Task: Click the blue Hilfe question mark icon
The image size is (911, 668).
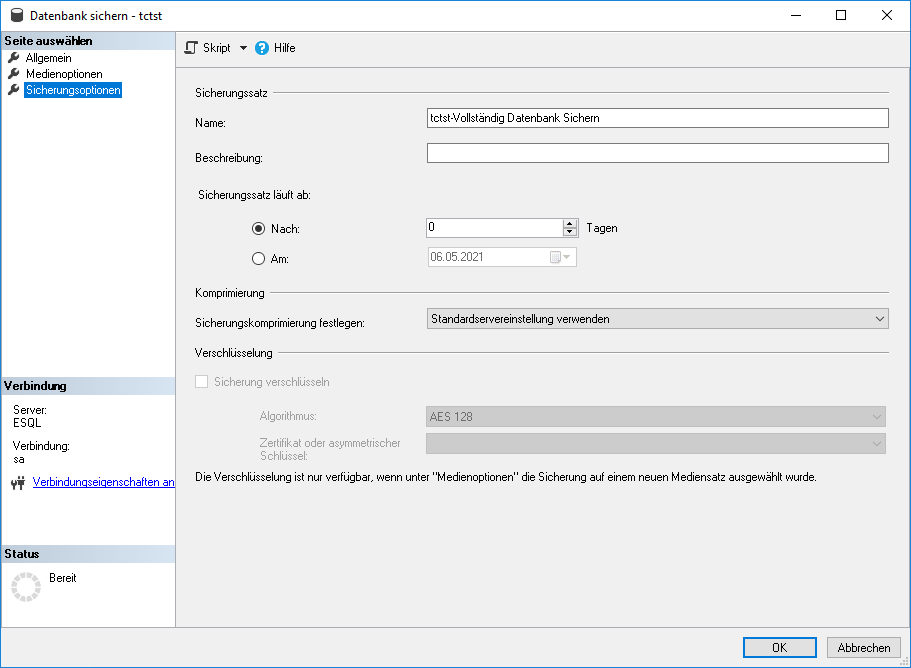Action: (262, 48)
